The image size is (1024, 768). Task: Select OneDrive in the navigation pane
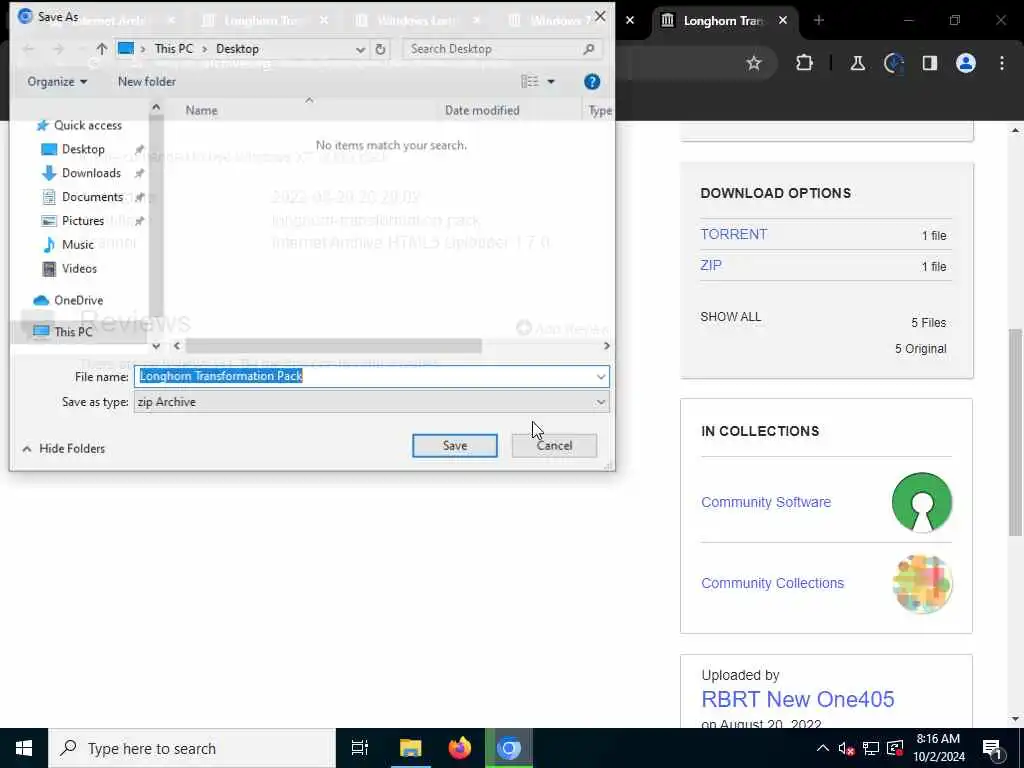click(x=78, y=300)
